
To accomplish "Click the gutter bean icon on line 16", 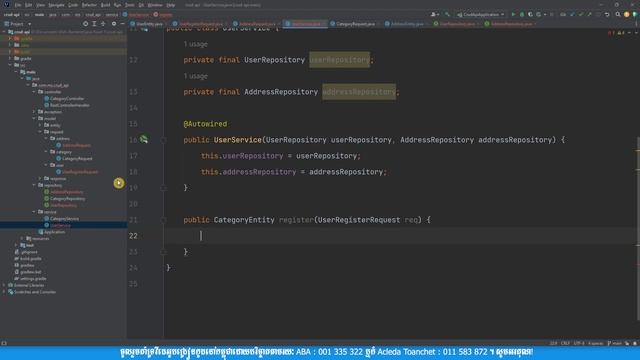I will coord(144,140).
